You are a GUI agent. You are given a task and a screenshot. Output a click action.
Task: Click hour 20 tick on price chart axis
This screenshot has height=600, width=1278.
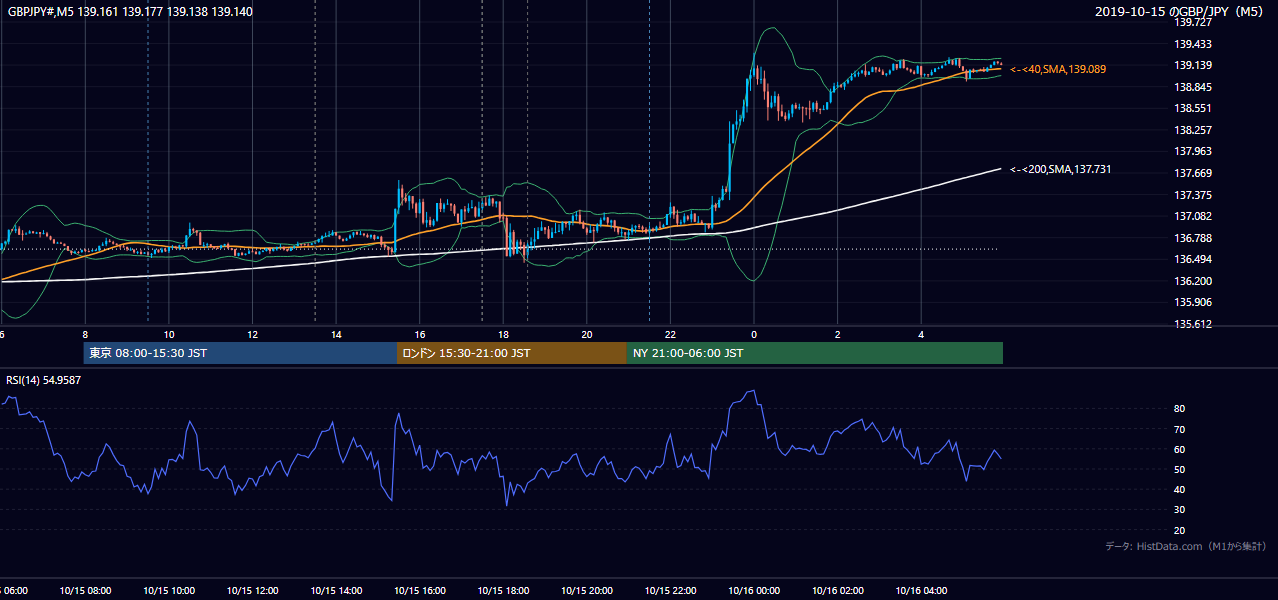tap(587, 335)
